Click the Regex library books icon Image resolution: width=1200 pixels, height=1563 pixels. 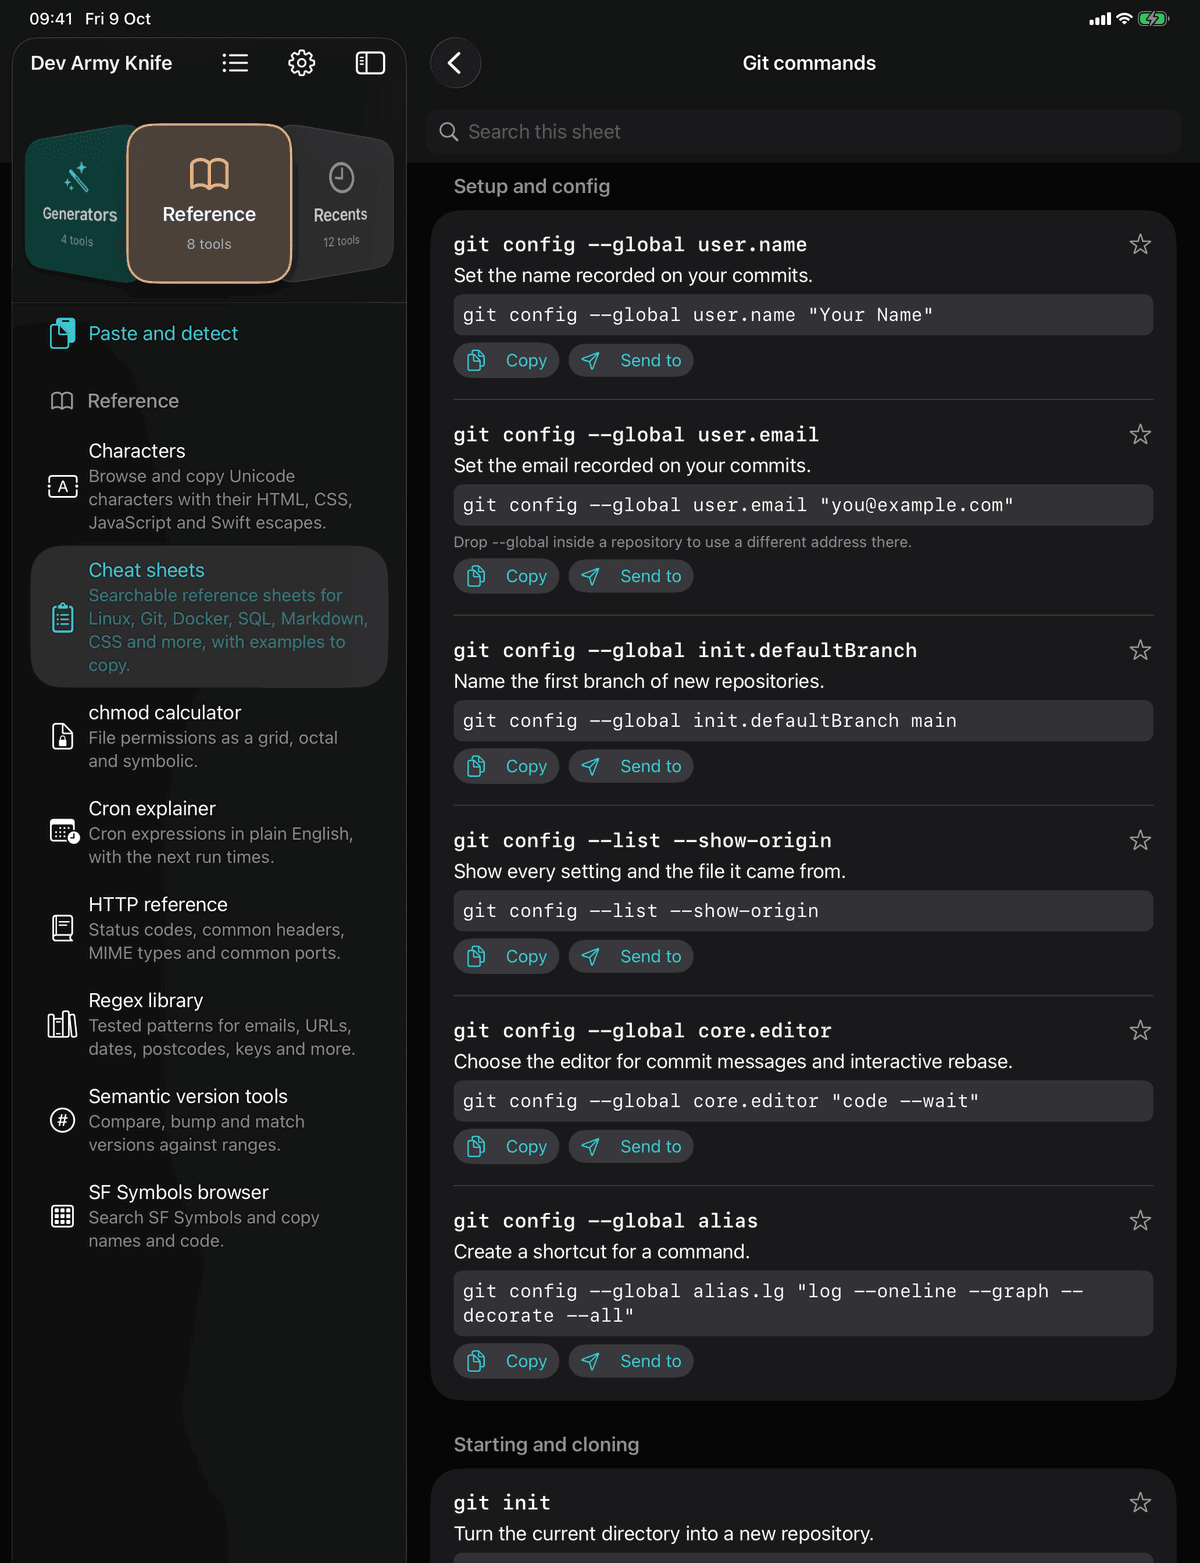pos(62,1024)
